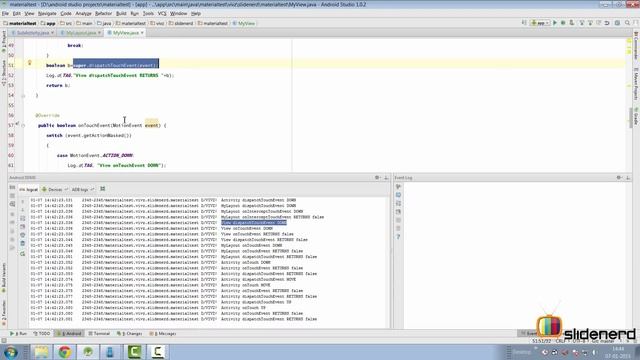Click the slidenerd breadcrumb package
Screen dimensions: 640x360
tap(181, 23)
